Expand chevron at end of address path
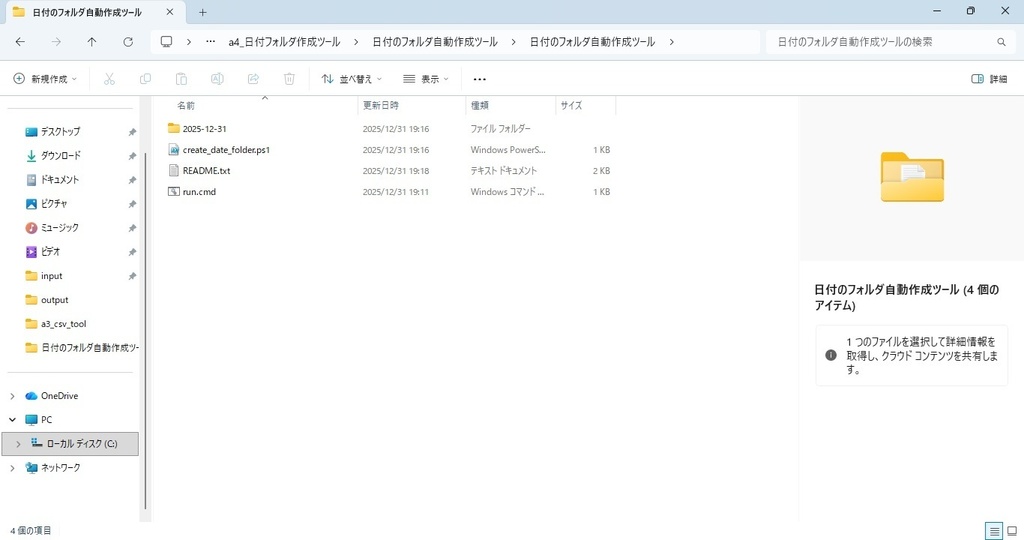1024x540 pixels. (x=671, y=42)
